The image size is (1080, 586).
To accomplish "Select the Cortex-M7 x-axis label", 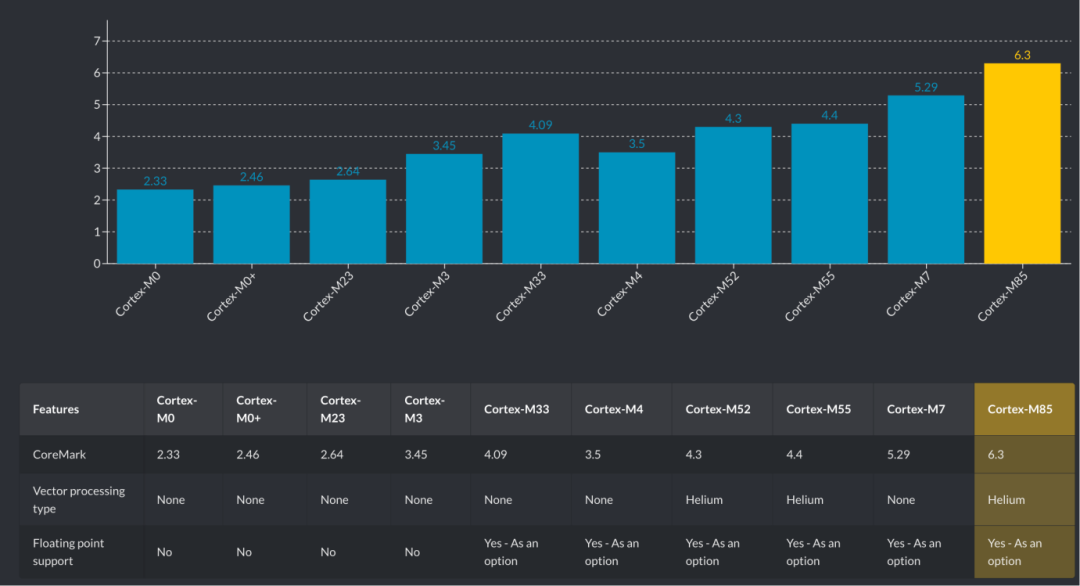I will [x=908, y=294].
